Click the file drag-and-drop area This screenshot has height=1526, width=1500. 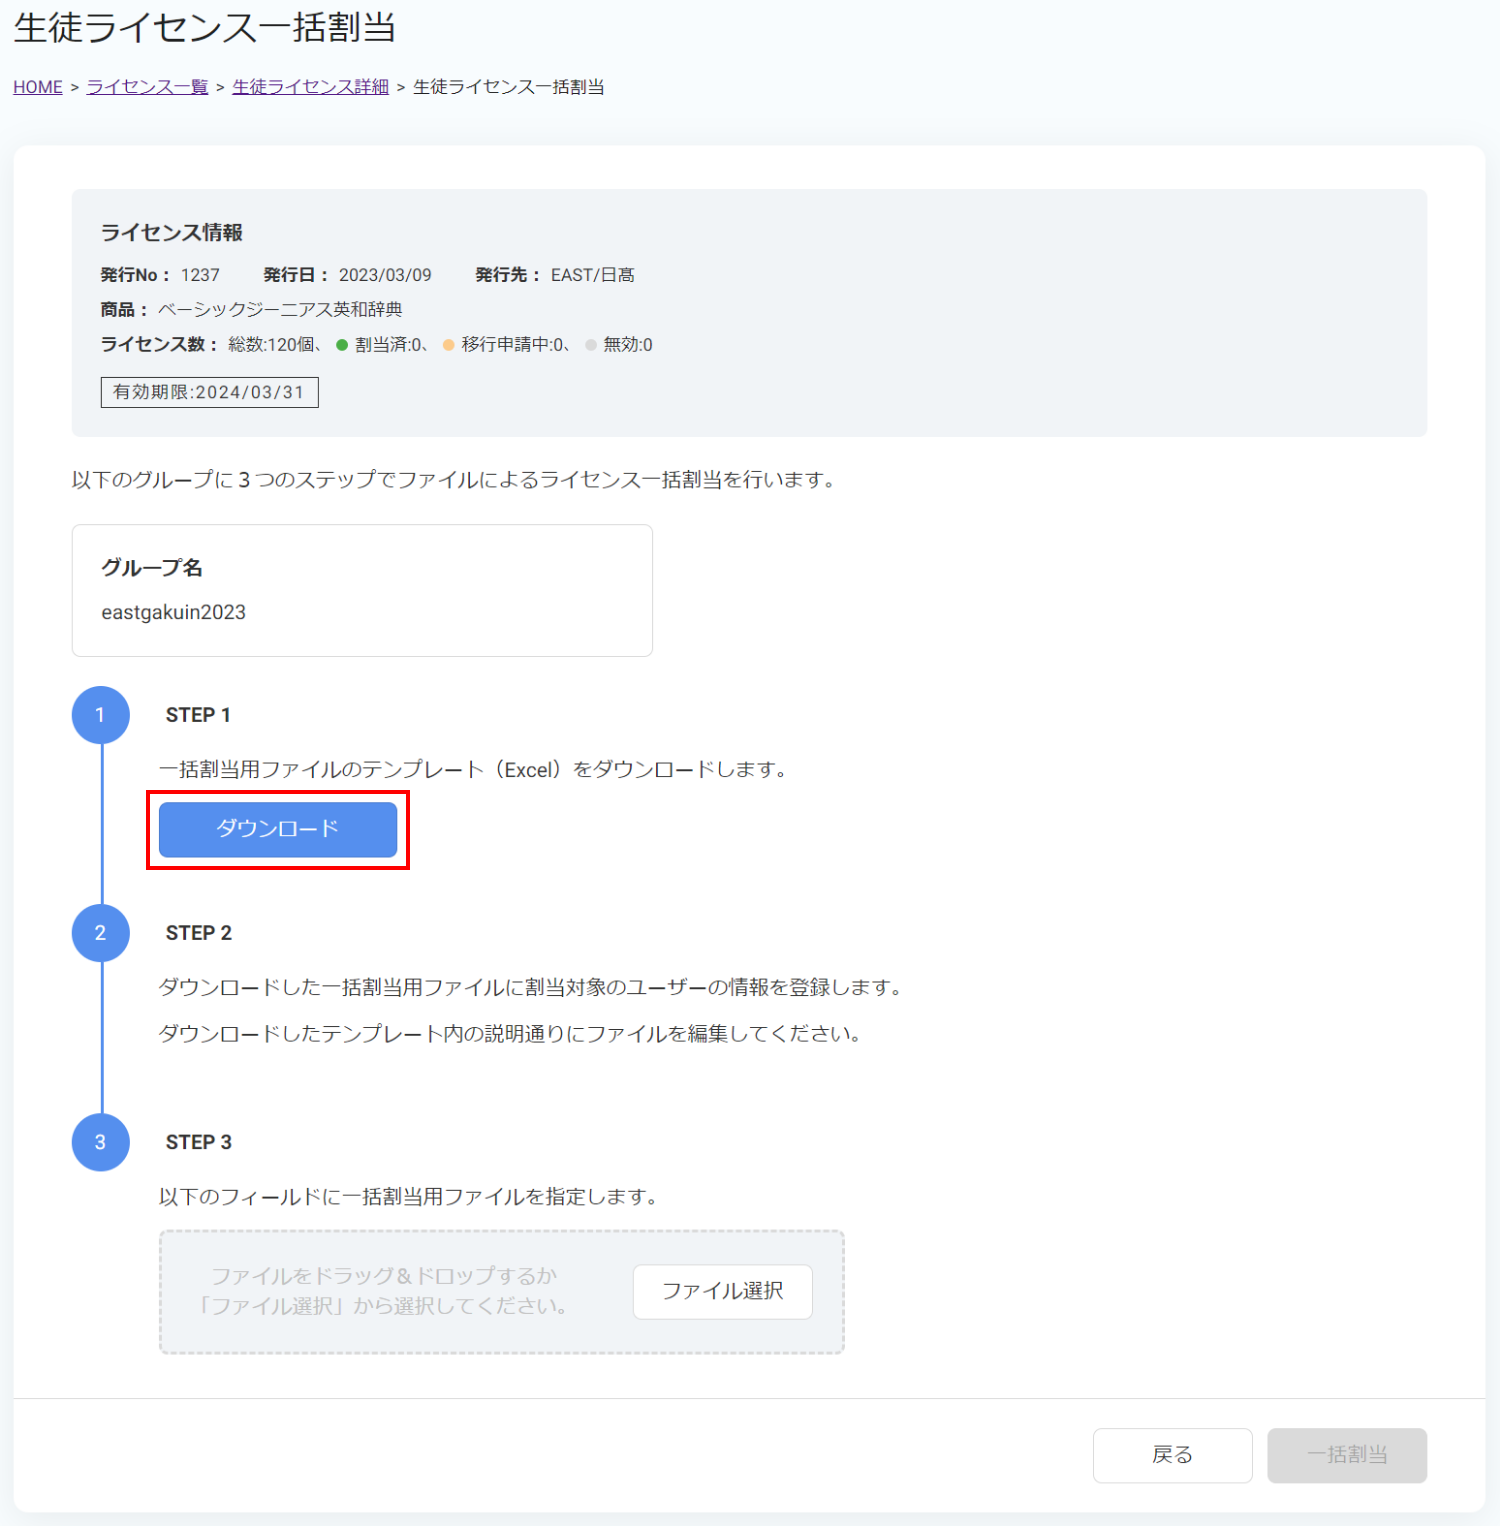(502, 1292)
